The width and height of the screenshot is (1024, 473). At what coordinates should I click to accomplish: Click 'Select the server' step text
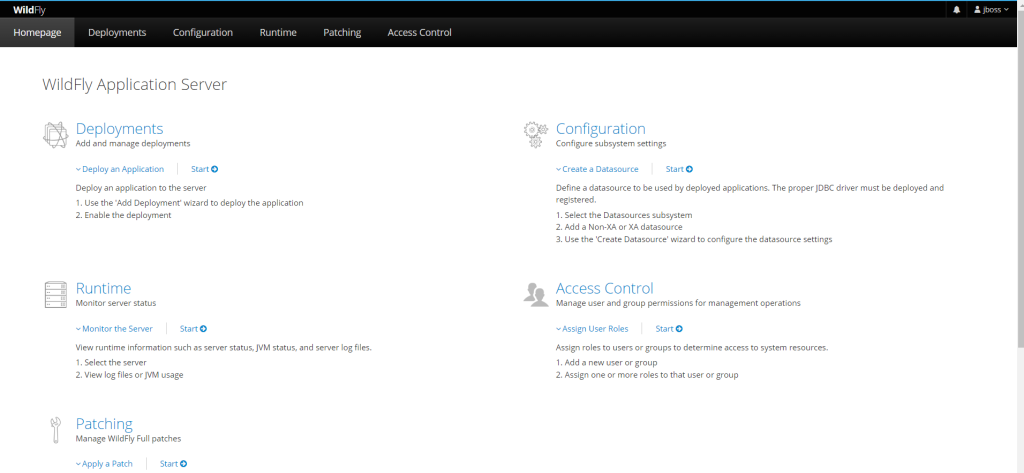(115, 363)
